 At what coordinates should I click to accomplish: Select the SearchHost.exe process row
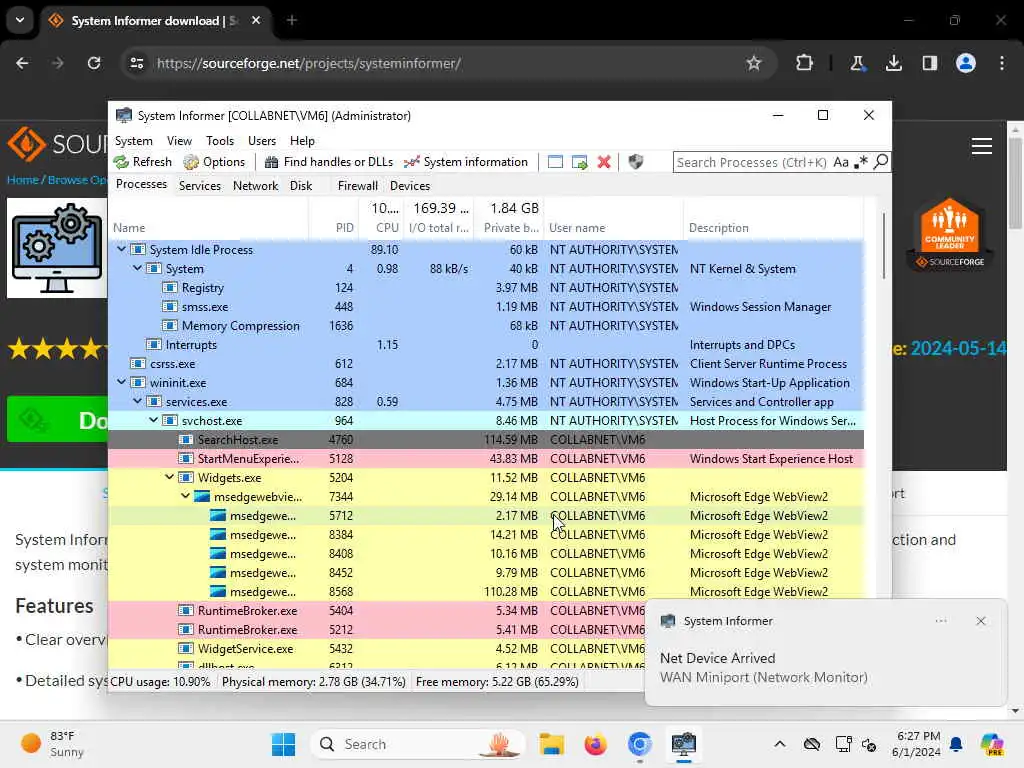486,440
